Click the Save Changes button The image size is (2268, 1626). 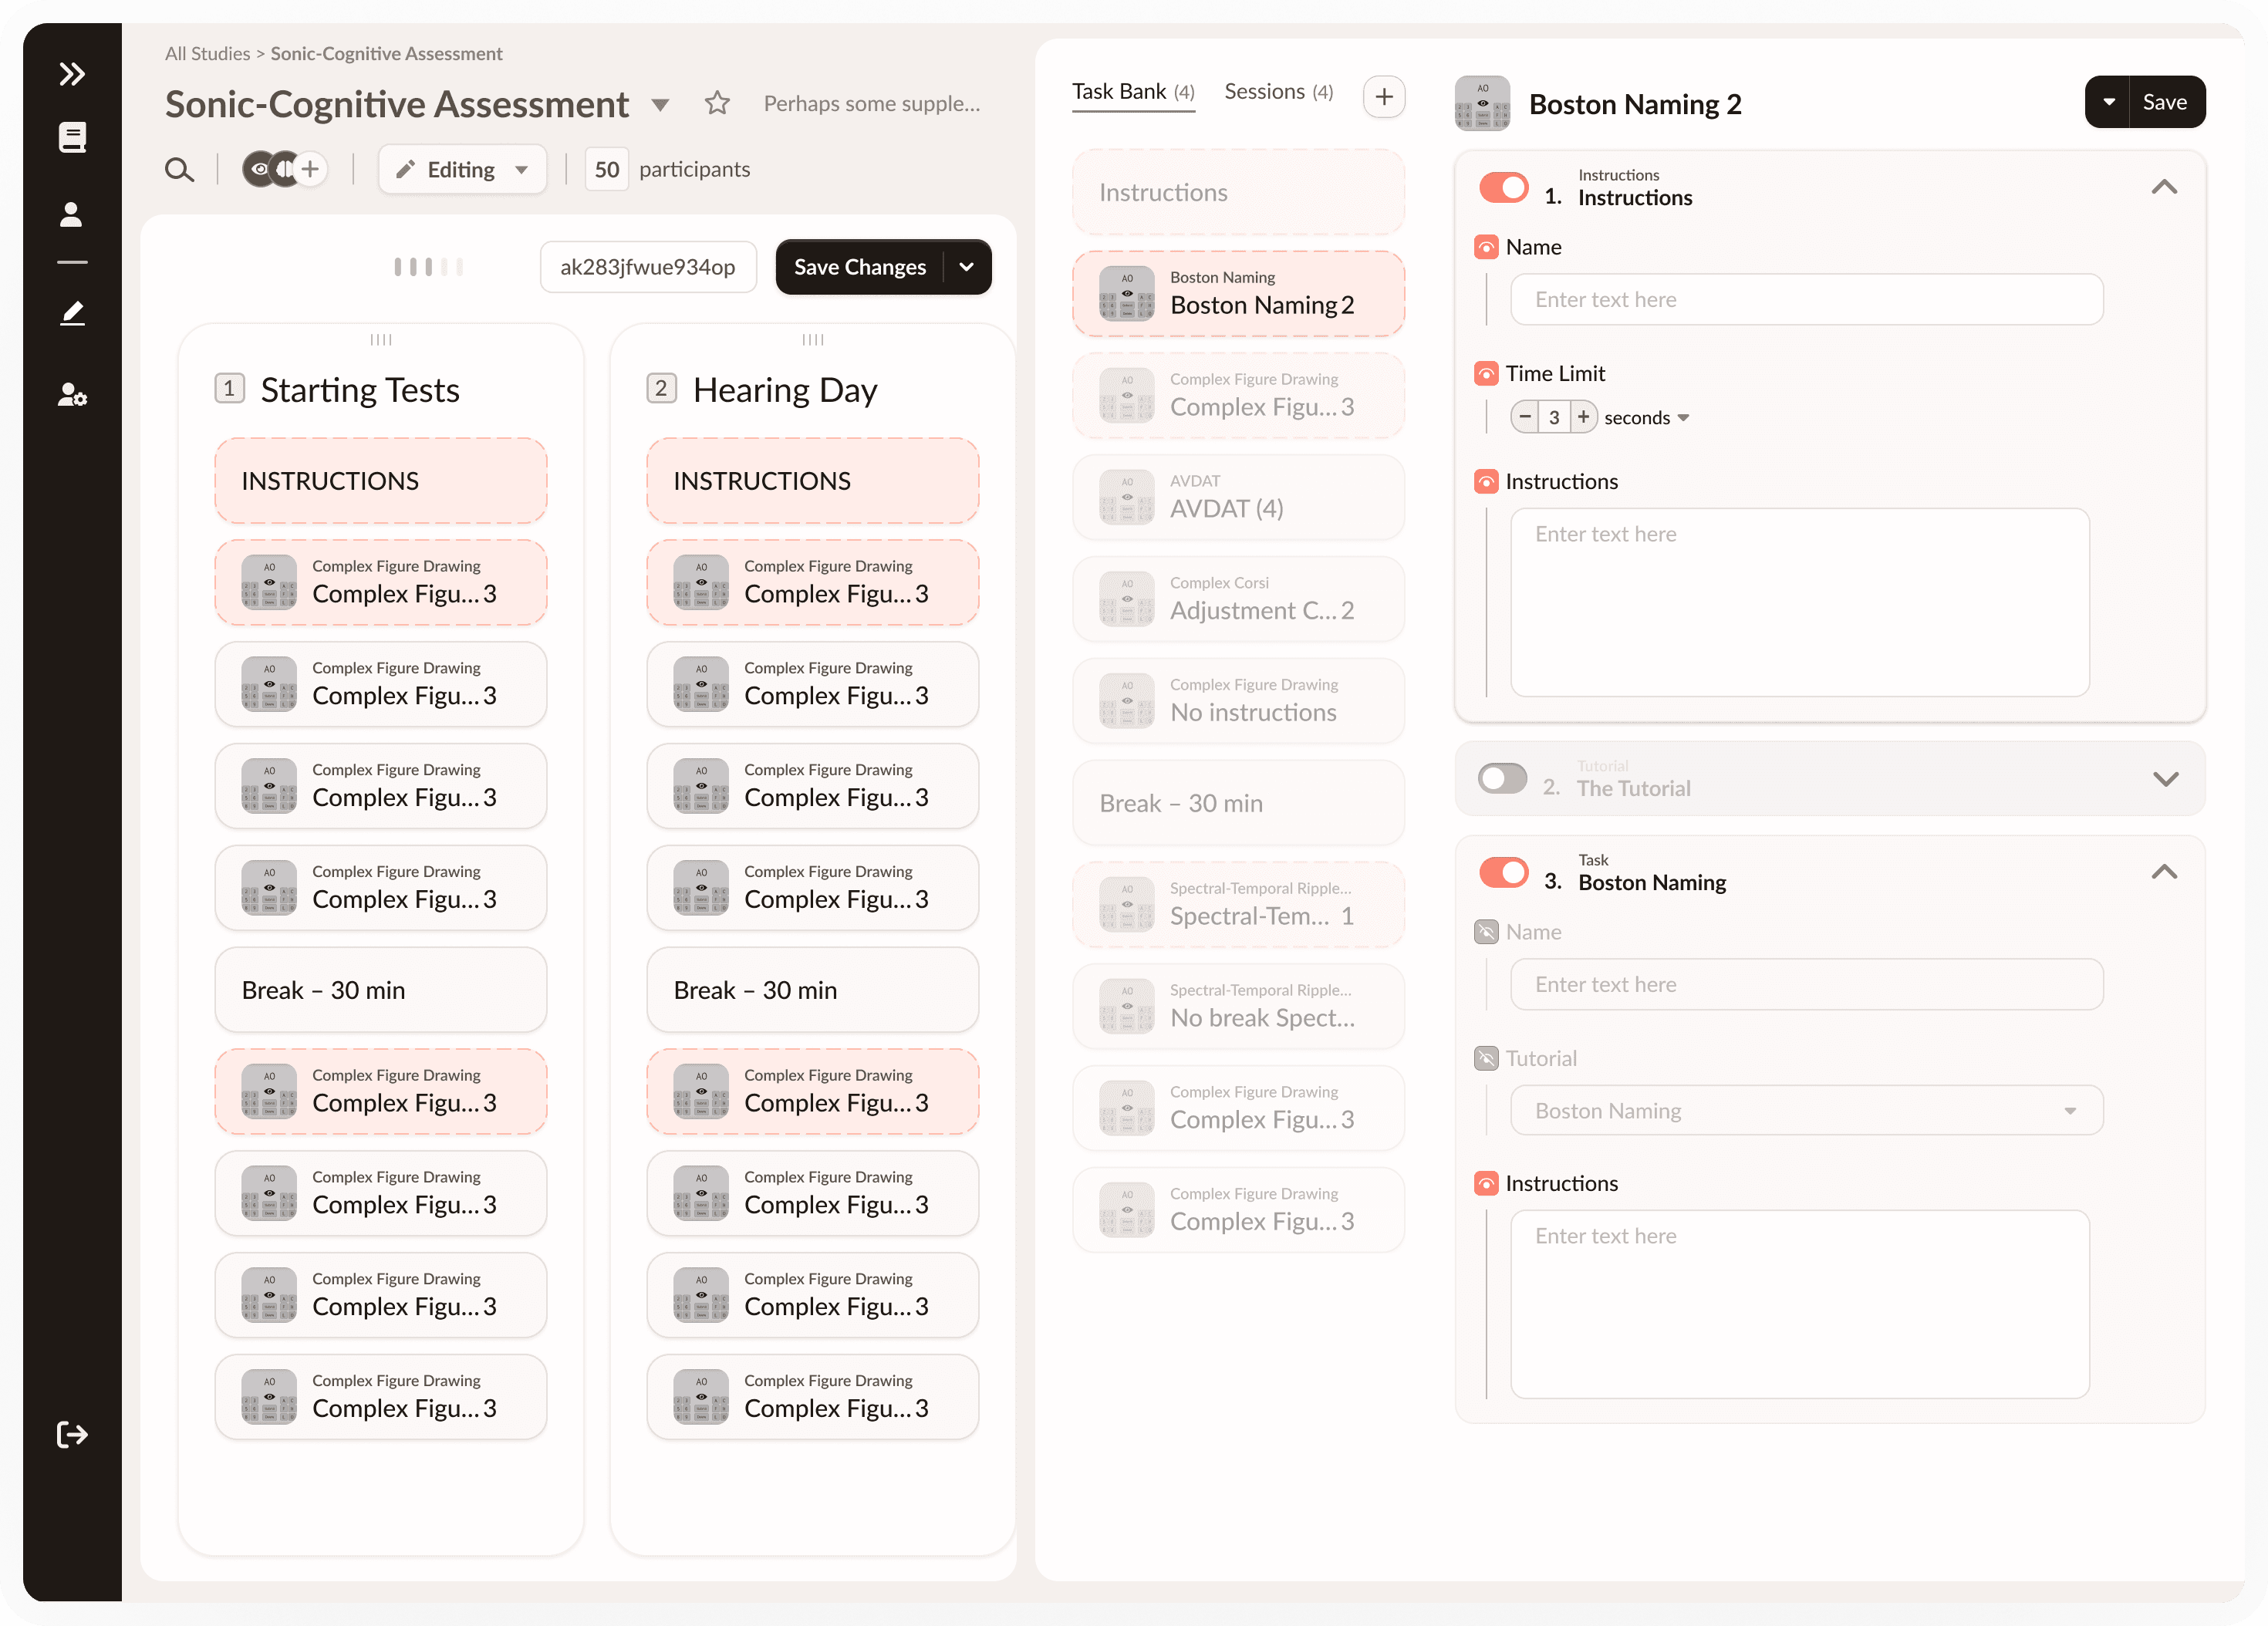tap(859, 267)
